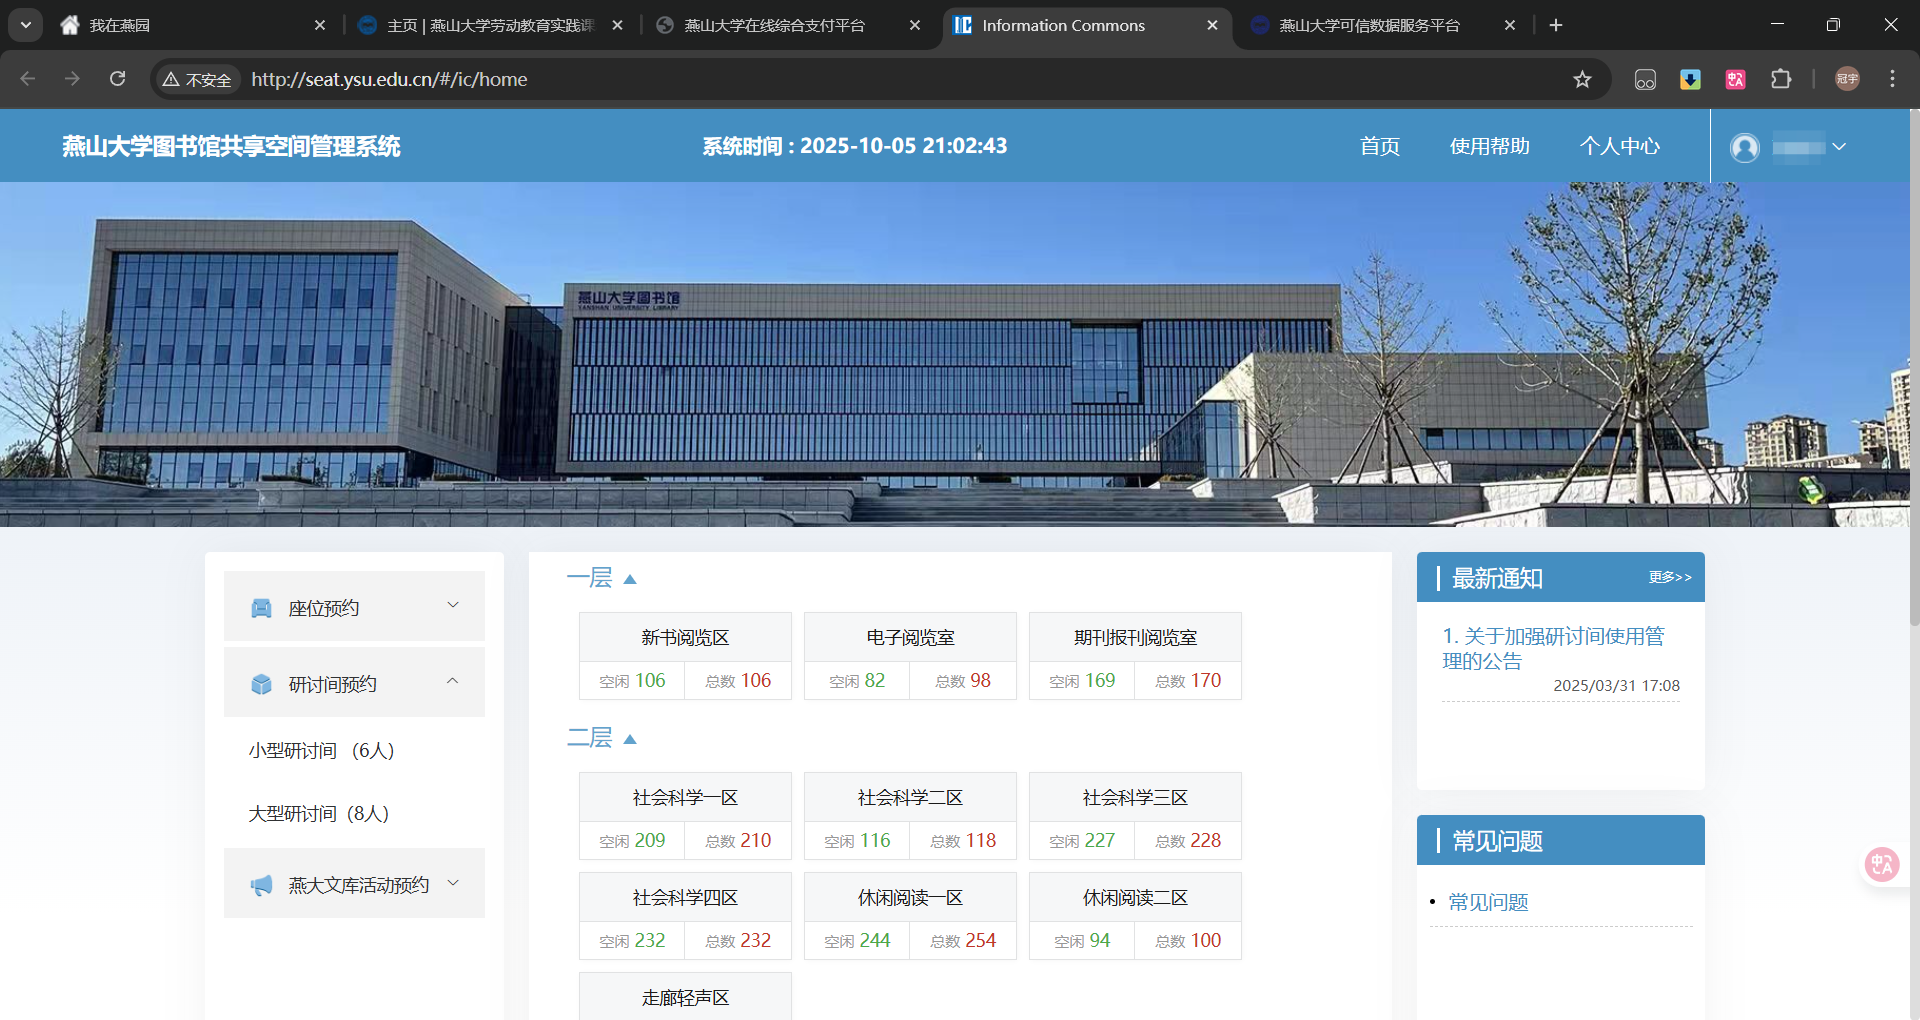This screenshot has height=1020, width=1920.
Task: Click the user avatar icon in header
Action: (1745, 147)
